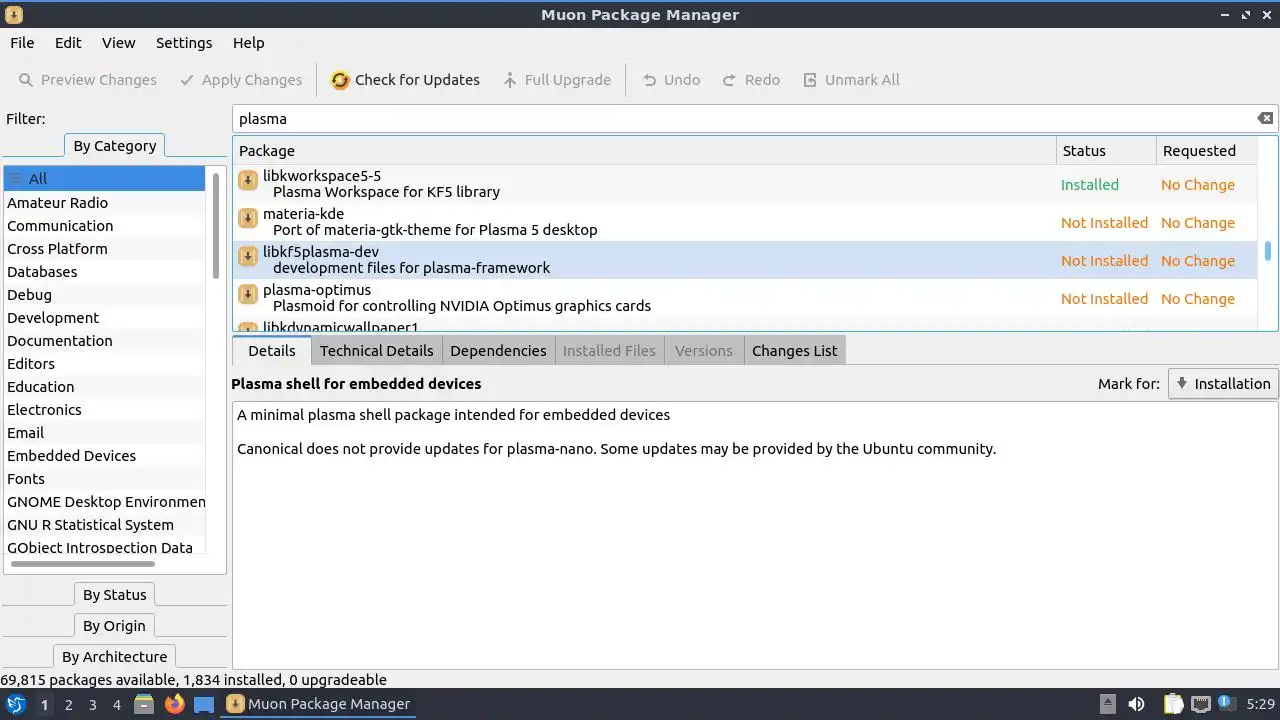This screenshot has height=720, width=1280.
Task: Click the package list vertical scrollbar
Action: click(1268, 250)
